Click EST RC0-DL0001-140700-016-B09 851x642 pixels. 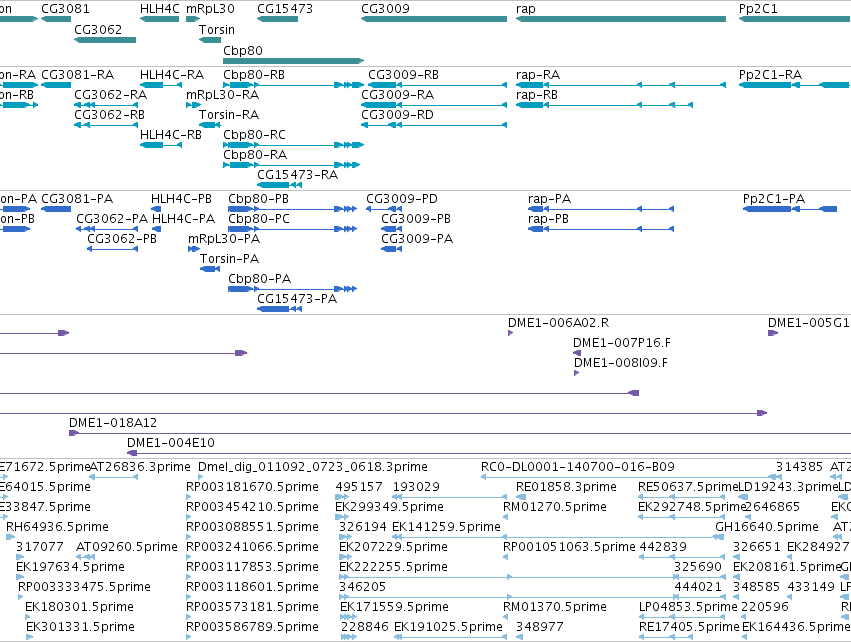[632, 477]
